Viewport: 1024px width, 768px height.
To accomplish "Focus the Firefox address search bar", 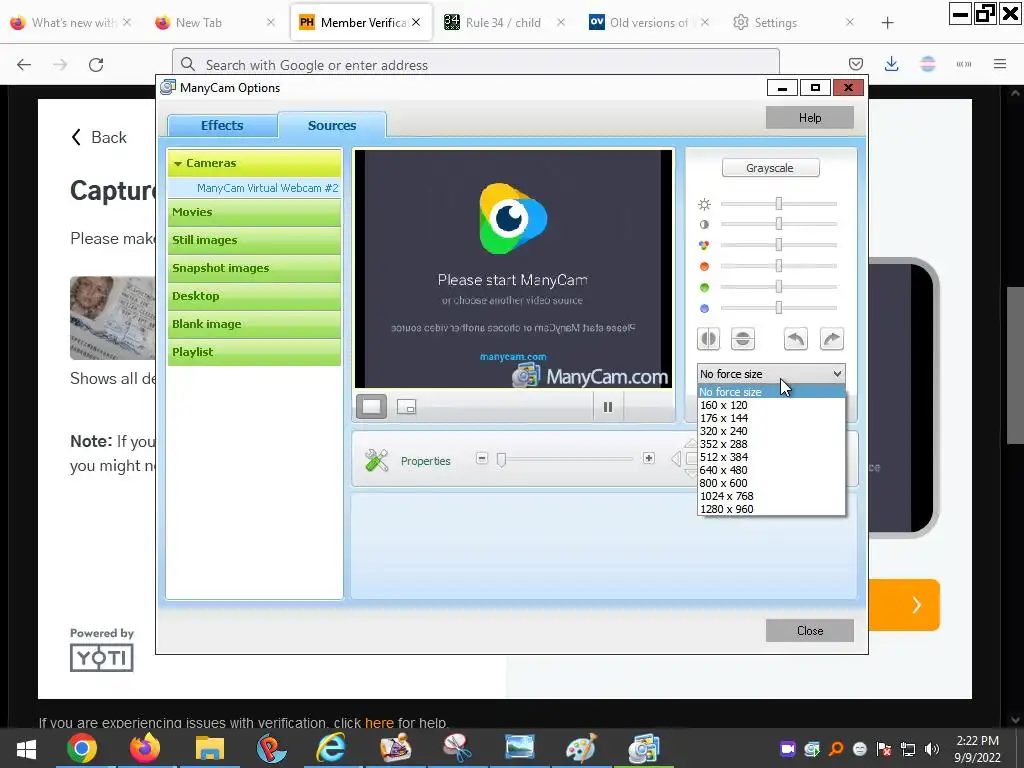I will pos(475,65).
